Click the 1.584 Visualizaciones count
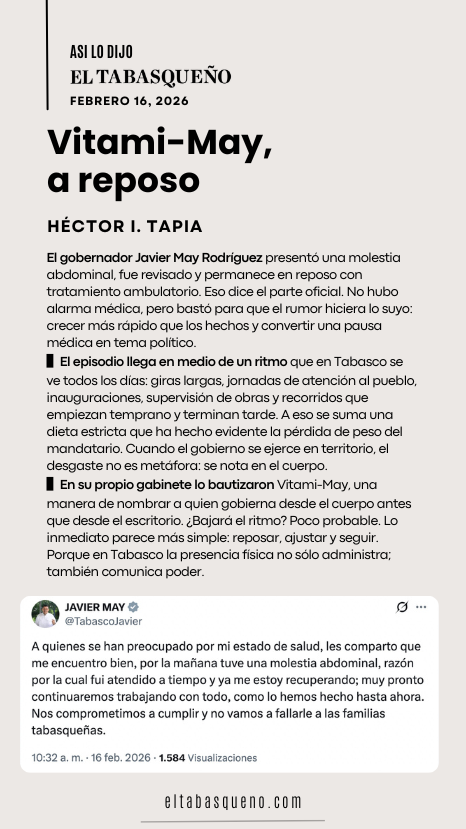Viewport: 466px width, 829px height. (208, 758)
